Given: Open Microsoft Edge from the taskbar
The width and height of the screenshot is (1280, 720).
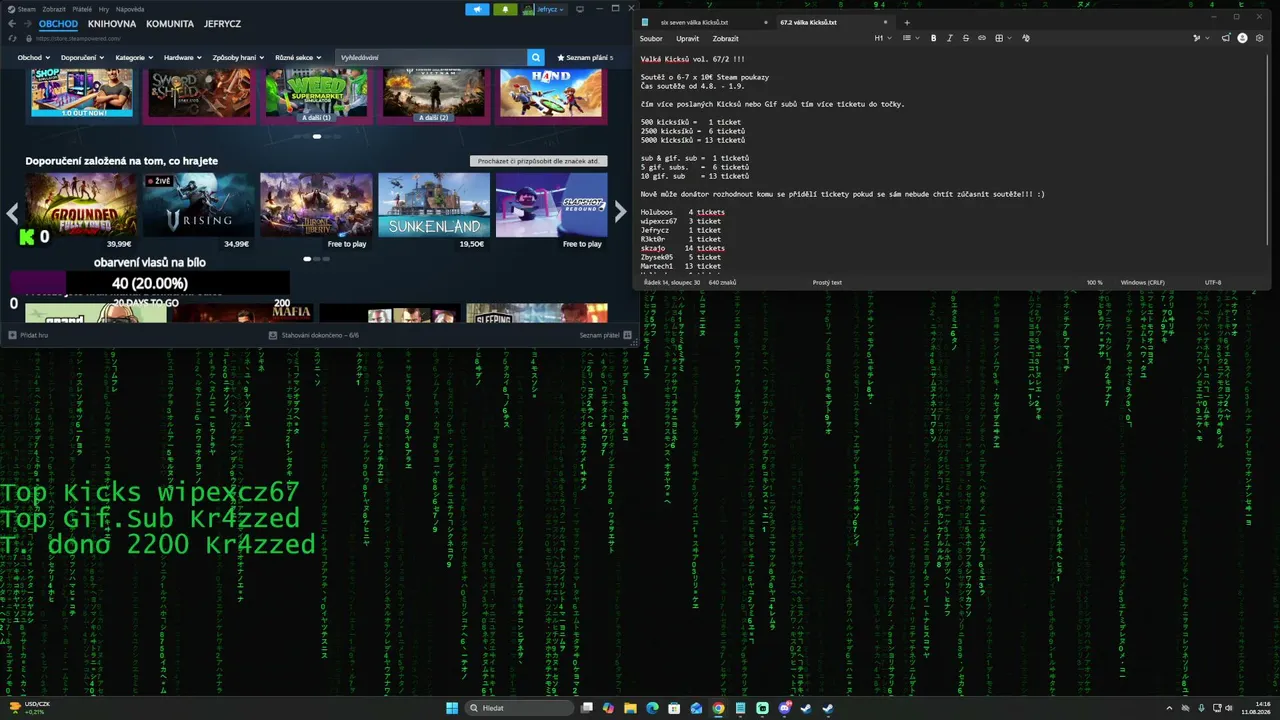Looking at the screenshot, I should click(652, 708).
